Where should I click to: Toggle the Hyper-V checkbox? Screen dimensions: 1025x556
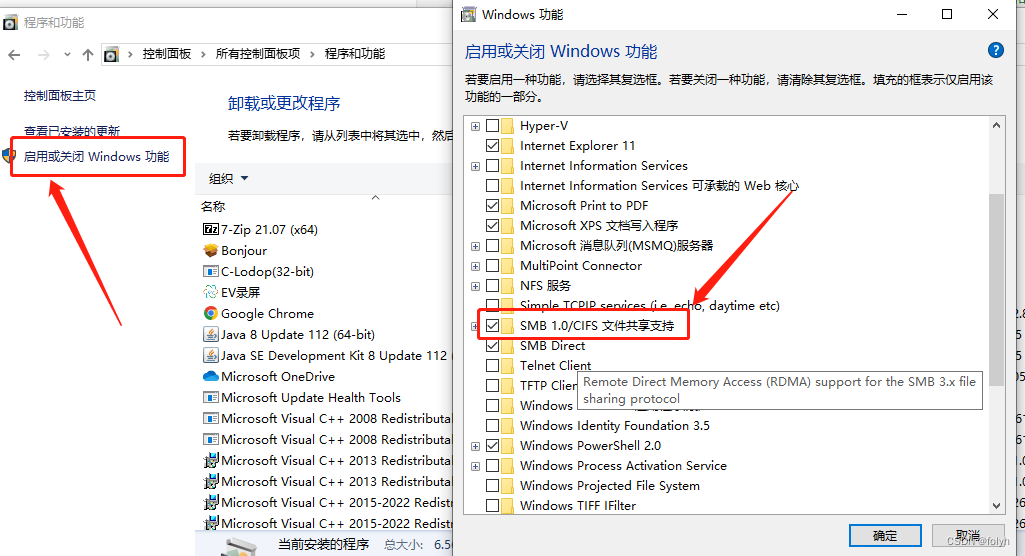tap(493, 125)
